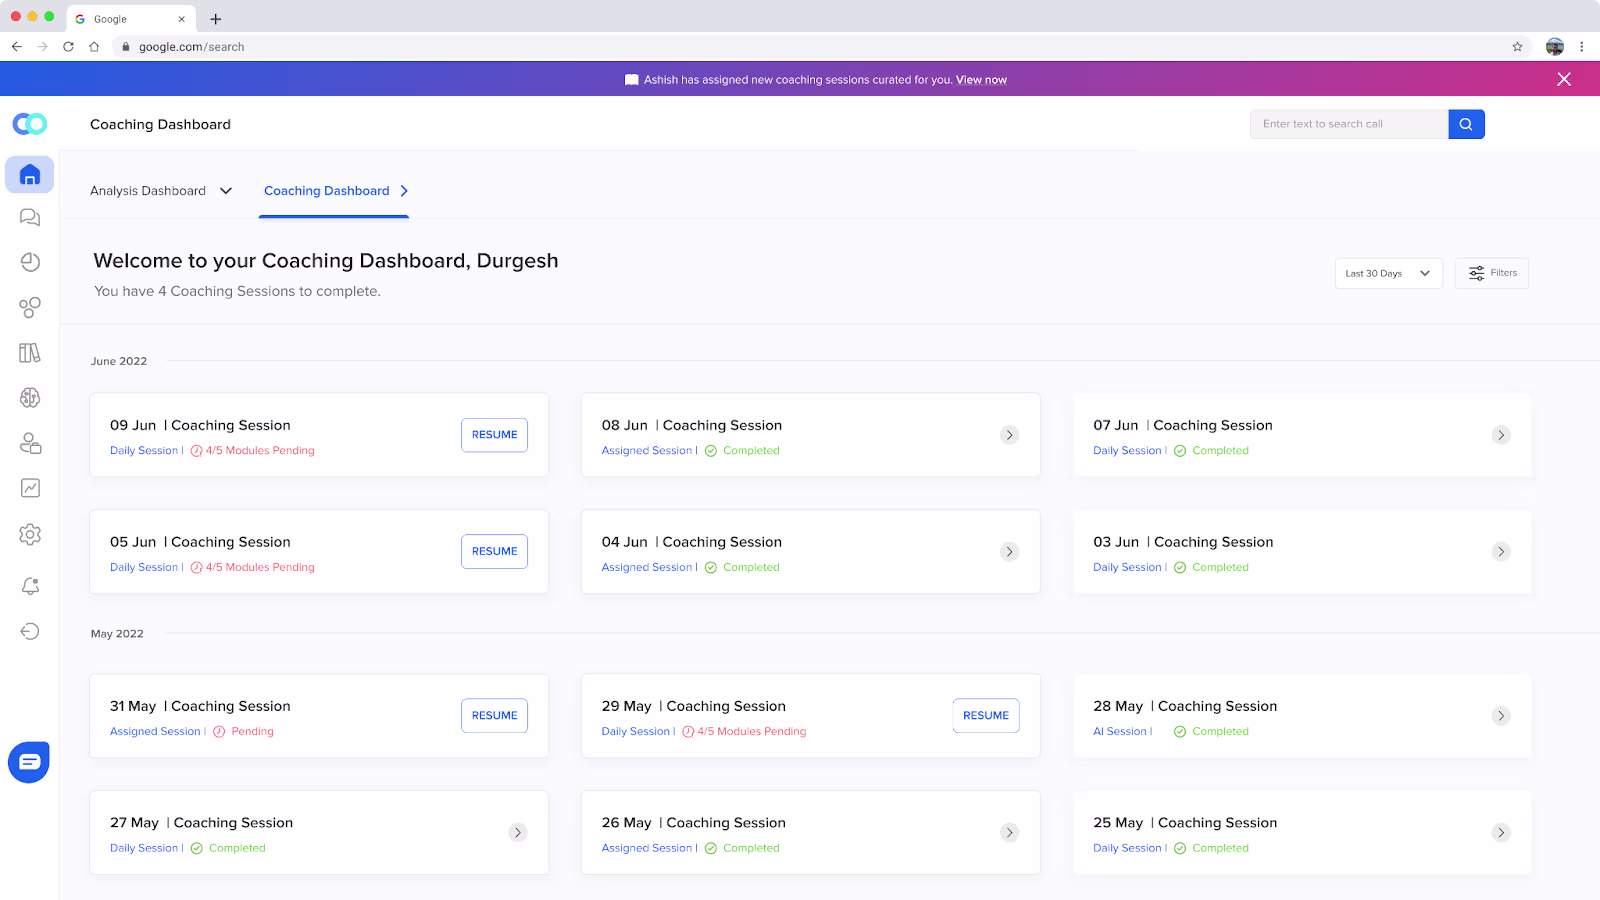Click the 03 Jun Coaching Session title
The height and width of the screenshot is (900, 1600).
click(1183, 542)
